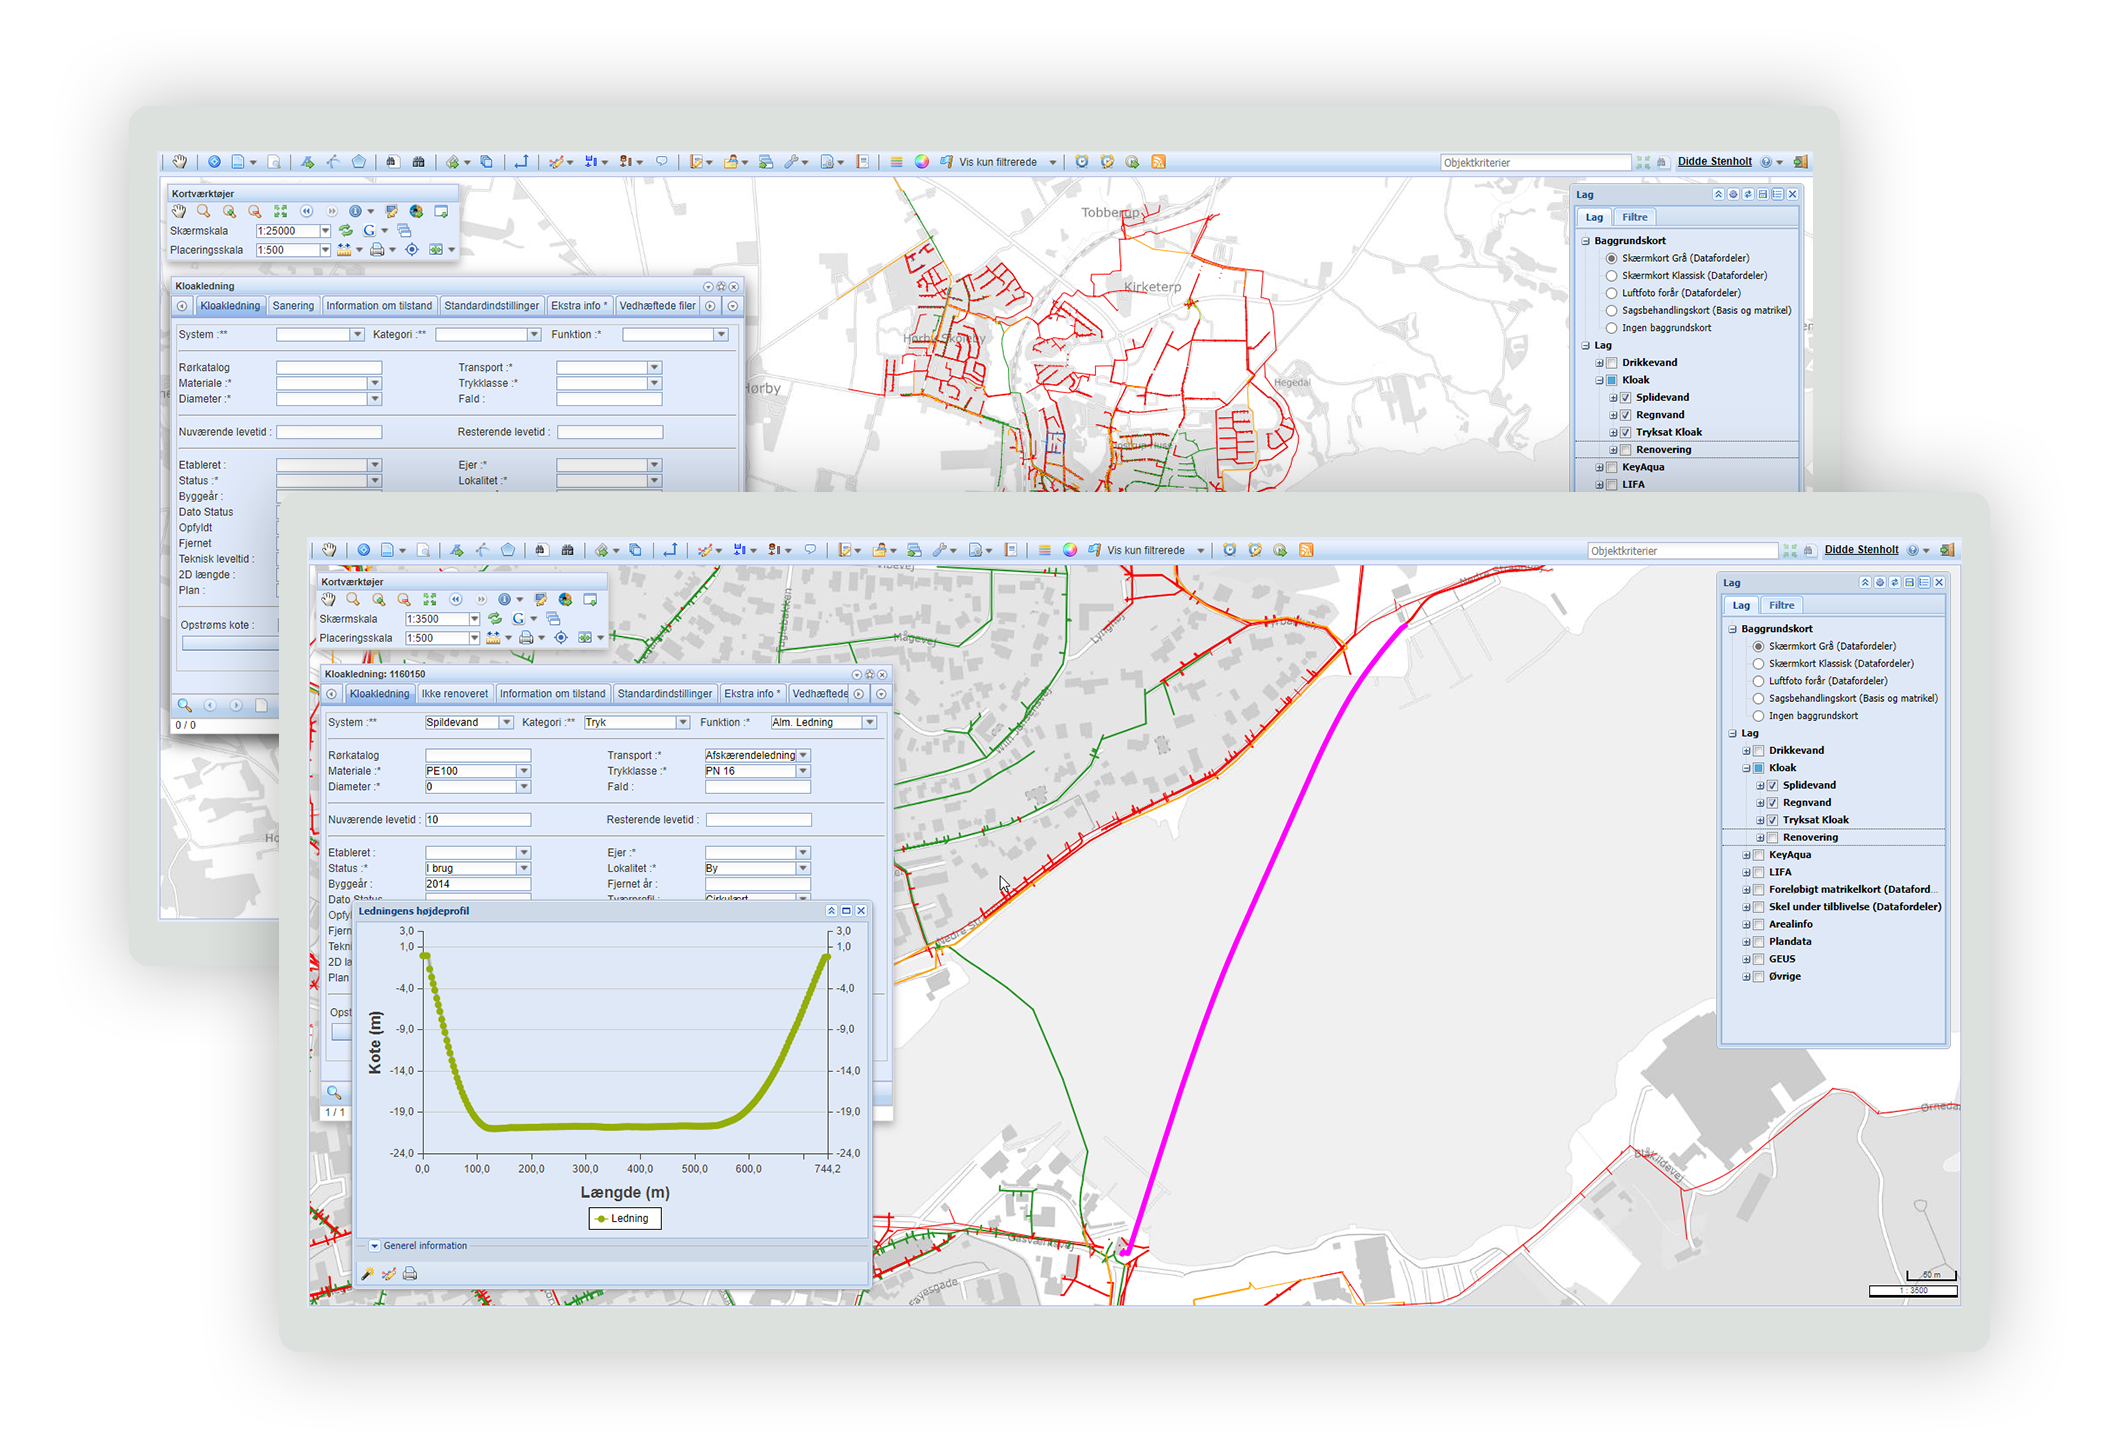Expand the Generel information section
2118x1455 pixels.
tap(374, 1246)
